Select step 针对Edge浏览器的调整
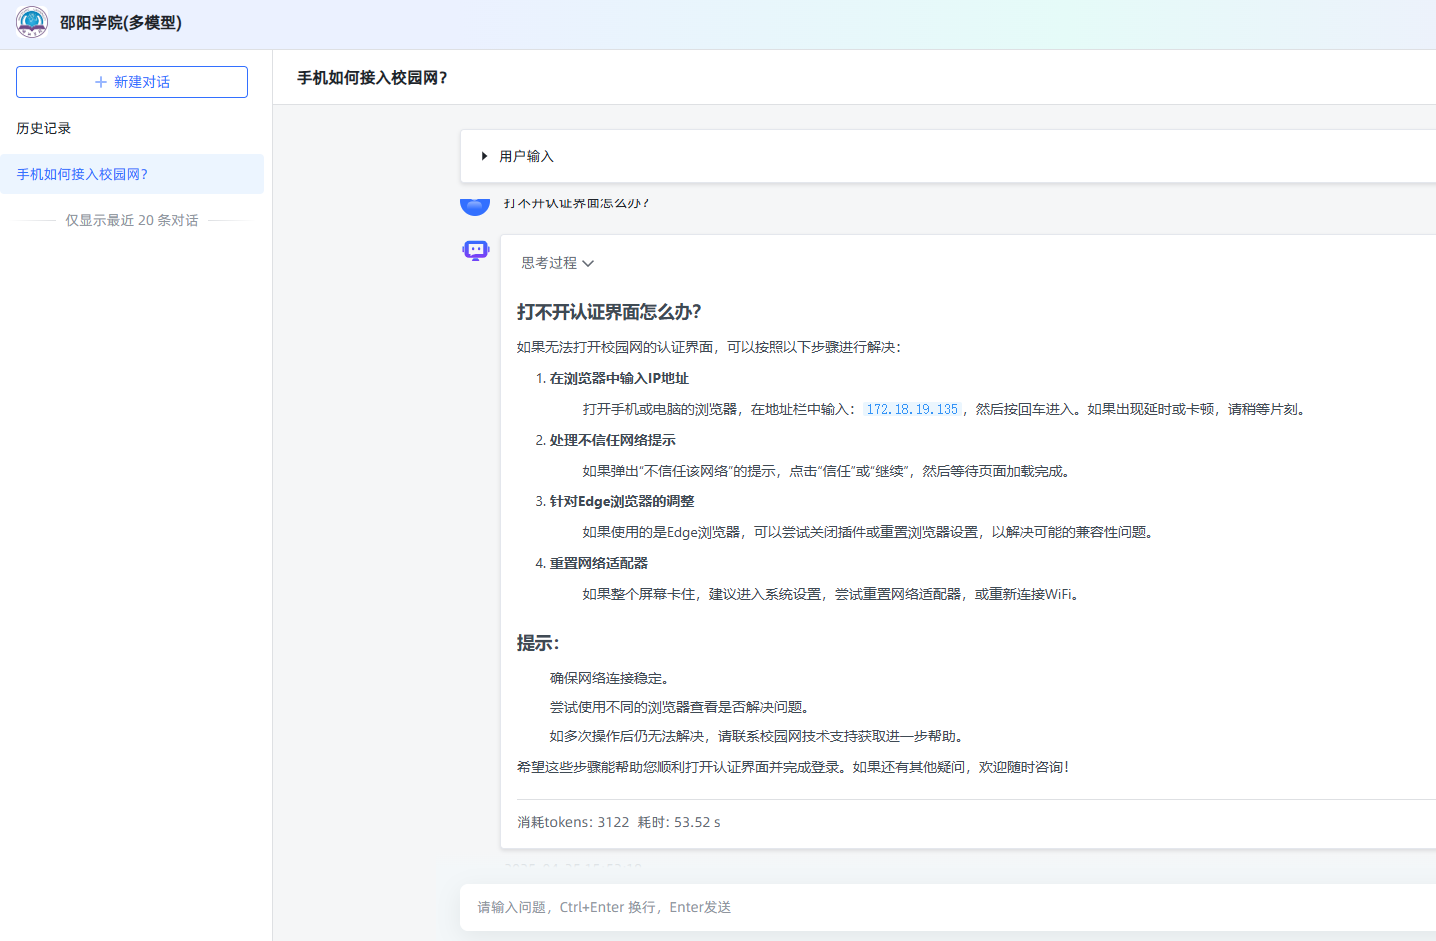The width and height of the screenshot is (1436, 941). (621, 501)
